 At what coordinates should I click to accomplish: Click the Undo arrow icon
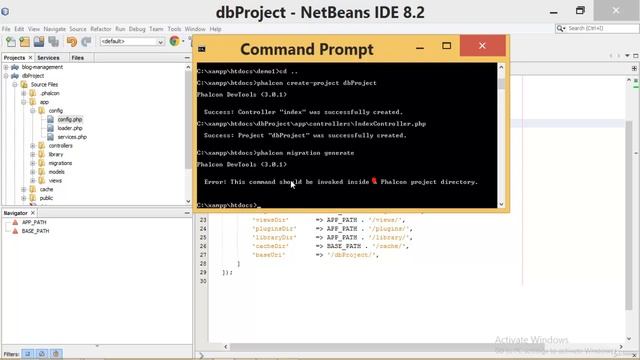(x=72, y=42)
